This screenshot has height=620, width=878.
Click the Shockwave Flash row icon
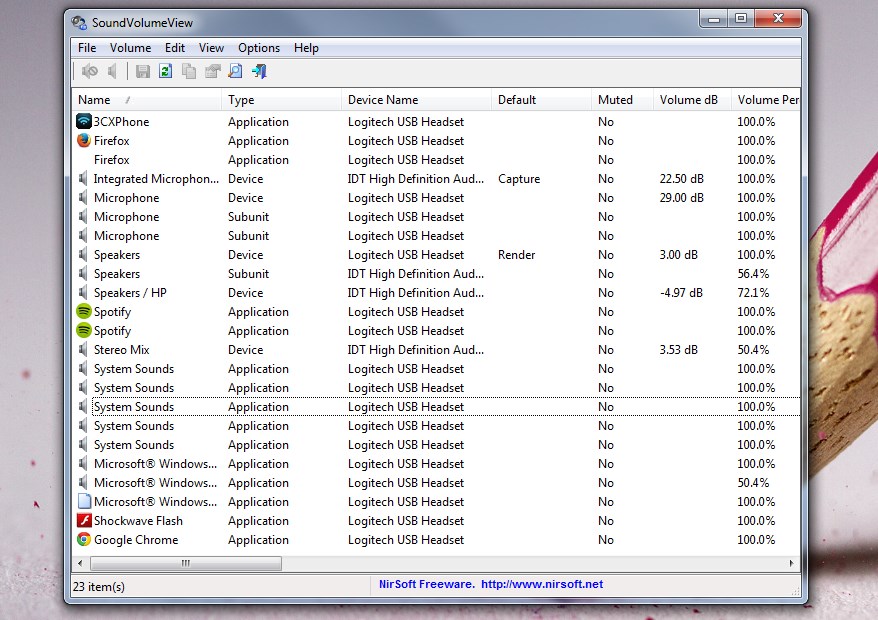pyautogui.click(x=83, y=520)
